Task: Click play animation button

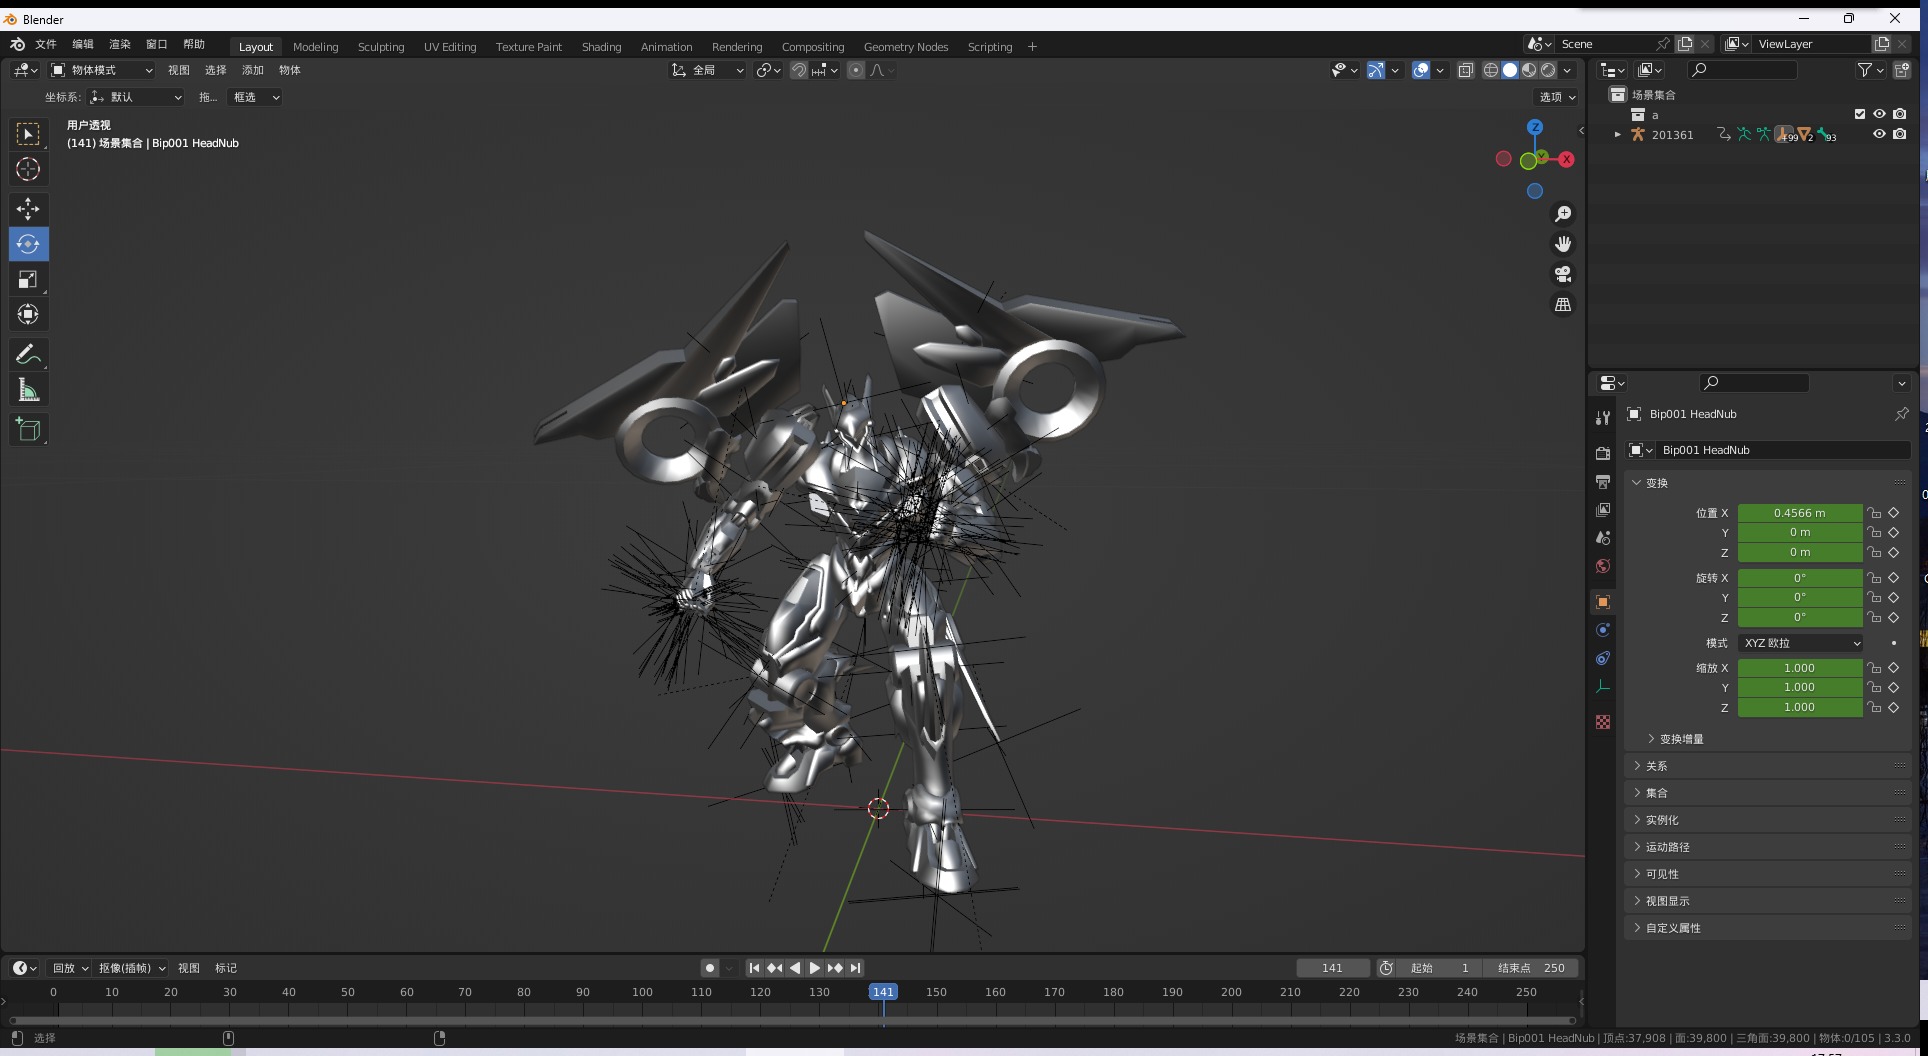Action: 814,968
